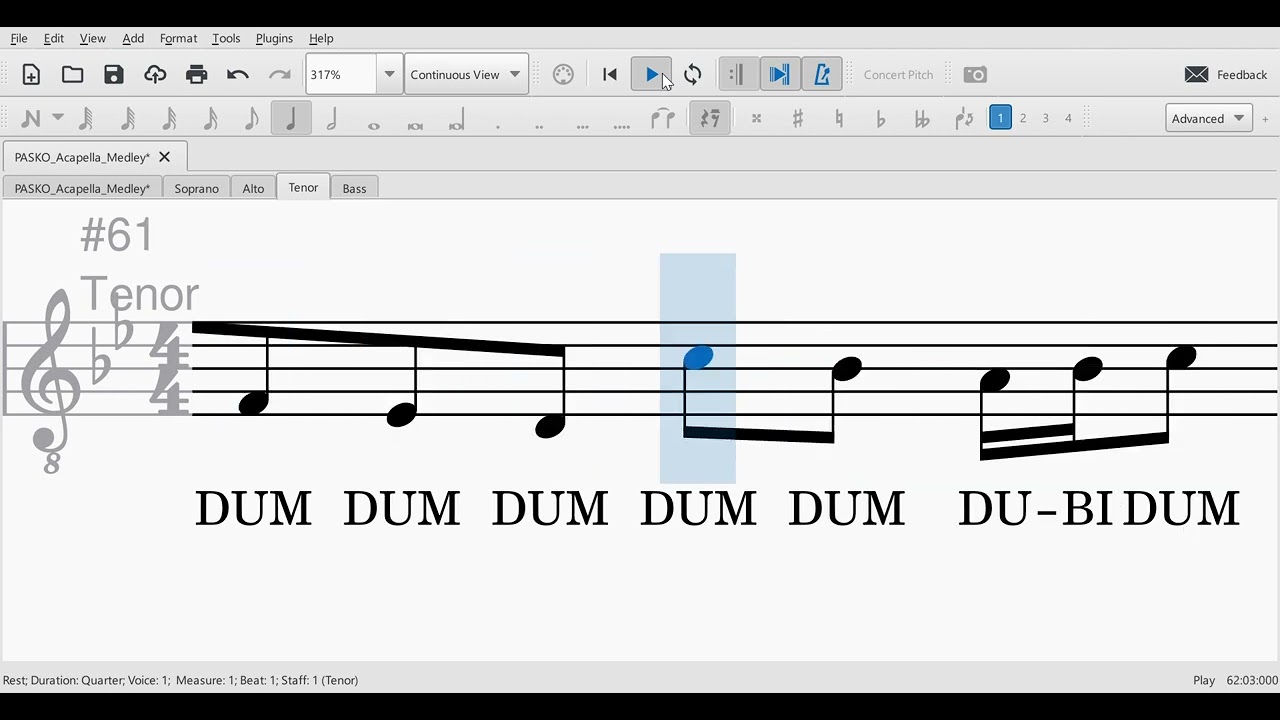Start playback with the Play button
Image resolution: width=1280 pixels, height=720 pixels.
pos(651,75)
